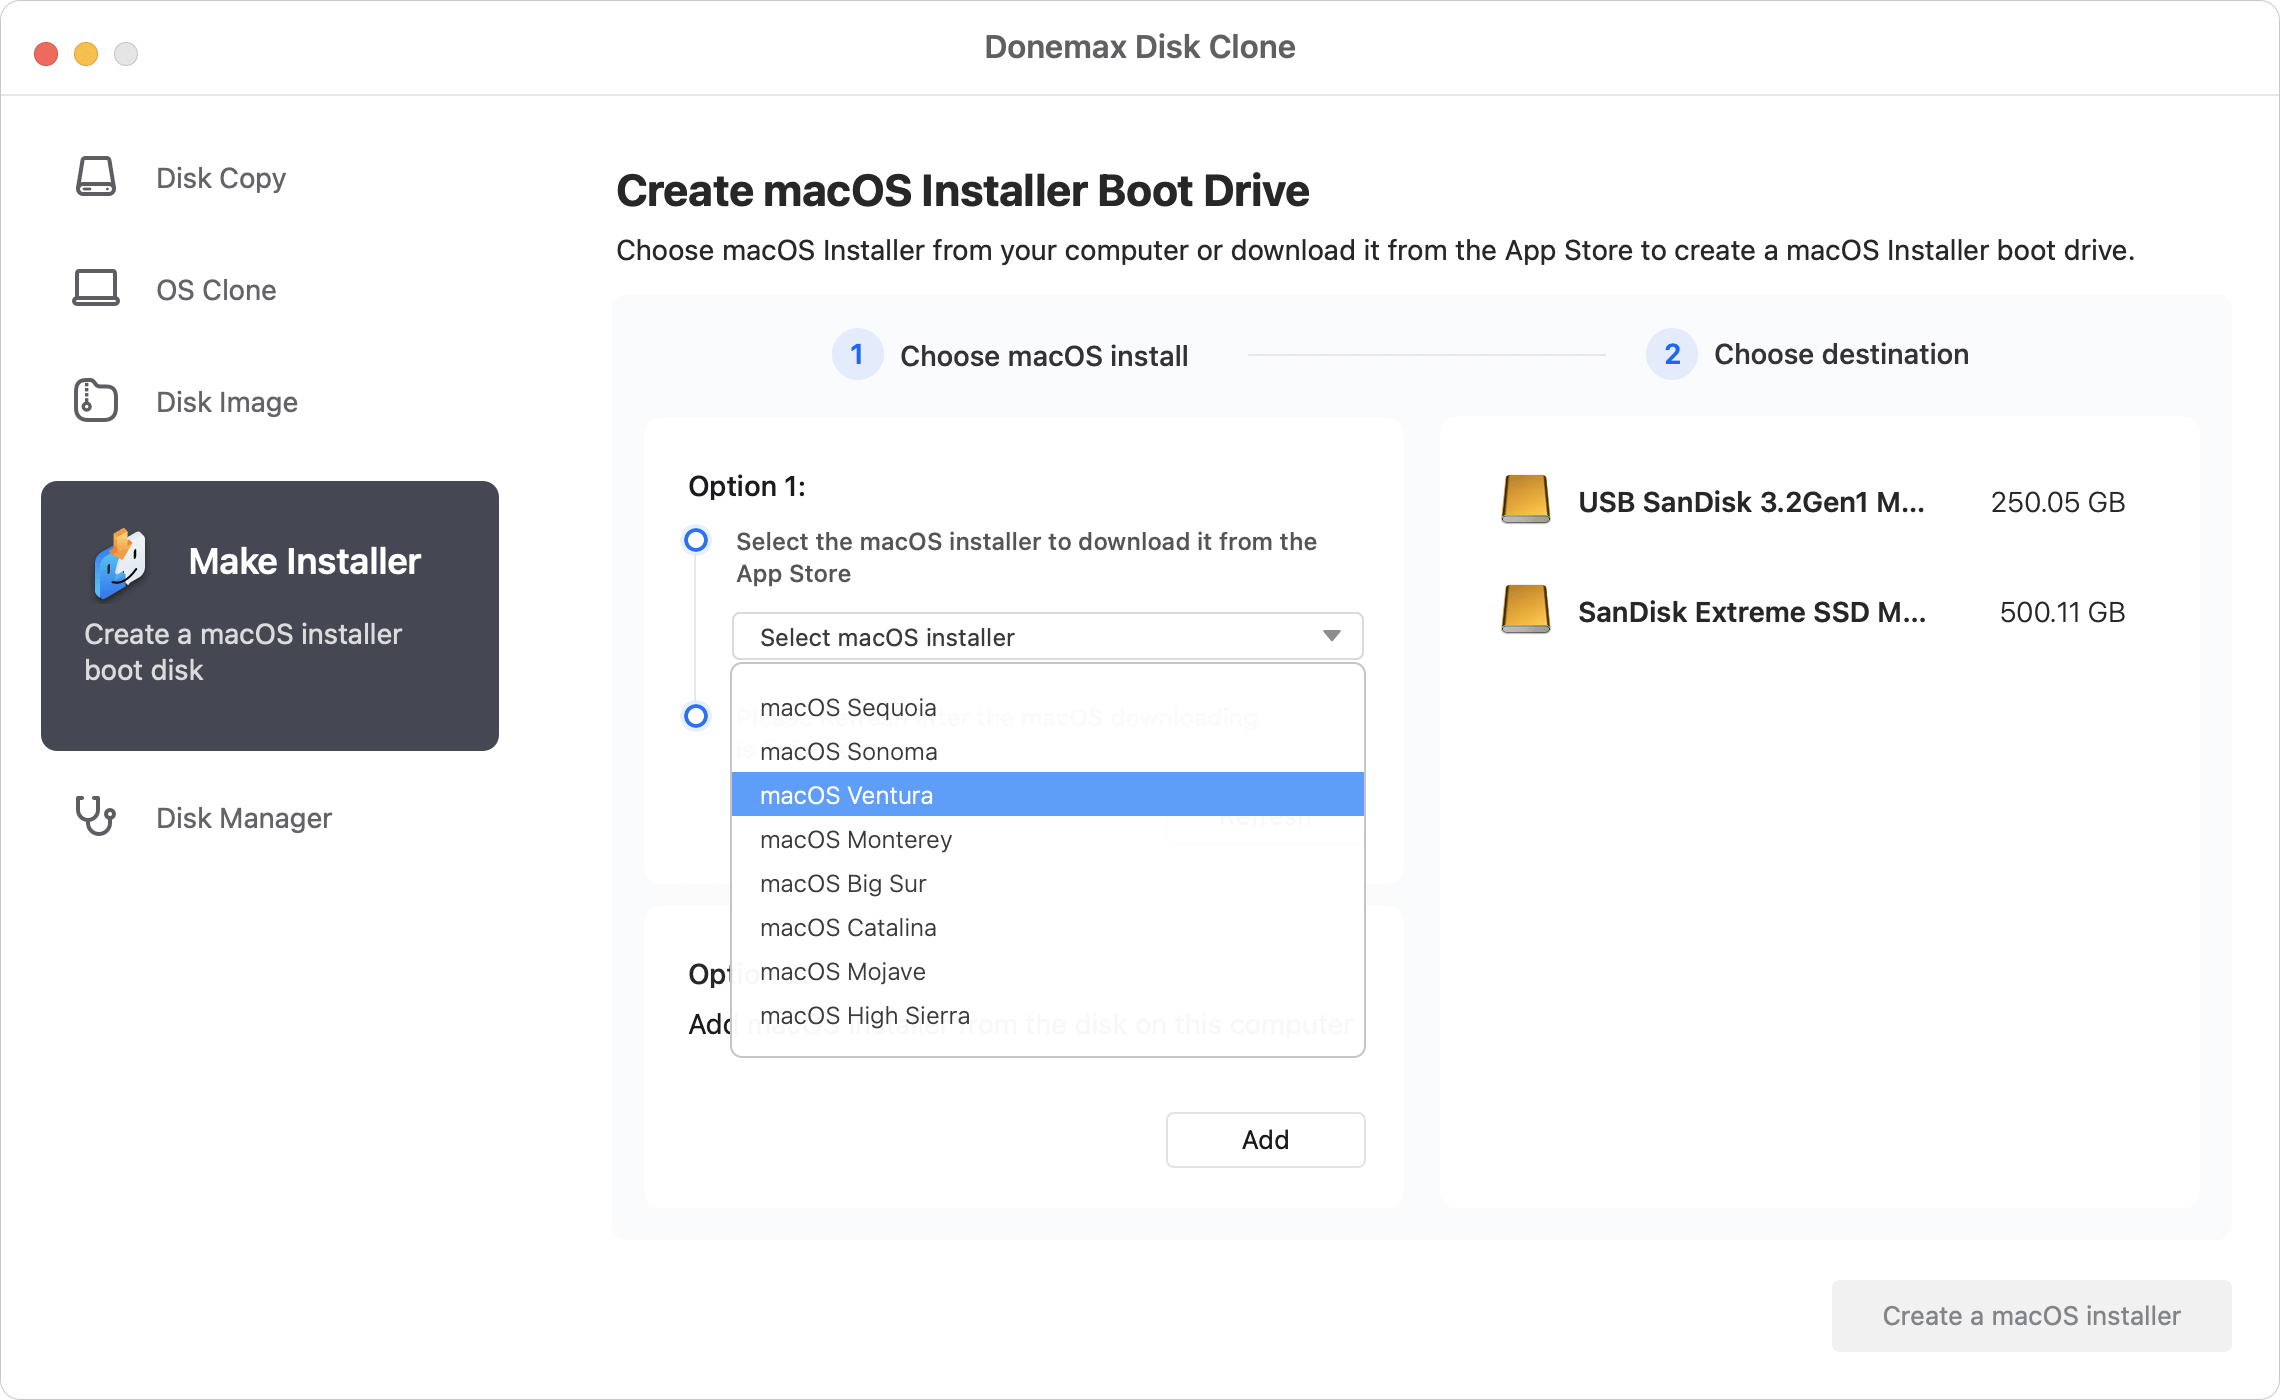This screenshot has width=2280, height=1400.
Task: Click the Disk Image icon
Action: click(x=95, y=400)
